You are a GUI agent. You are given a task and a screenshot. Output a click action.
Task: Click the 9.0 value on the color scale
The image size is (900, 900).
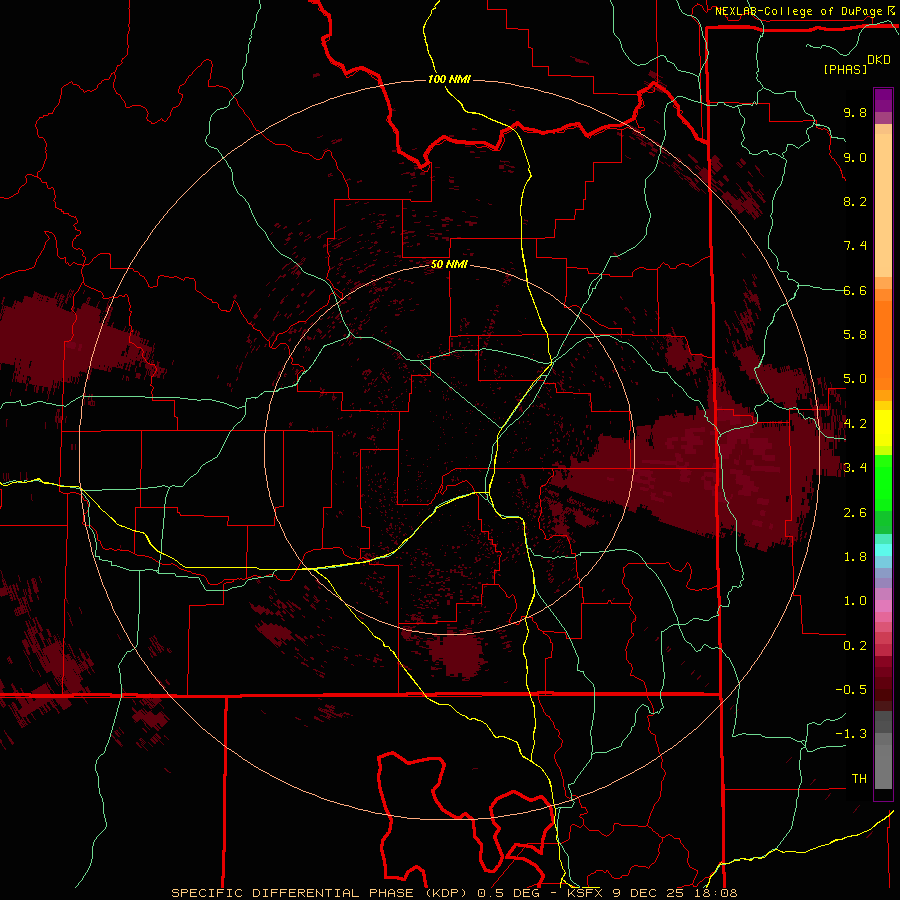point(855,157)
